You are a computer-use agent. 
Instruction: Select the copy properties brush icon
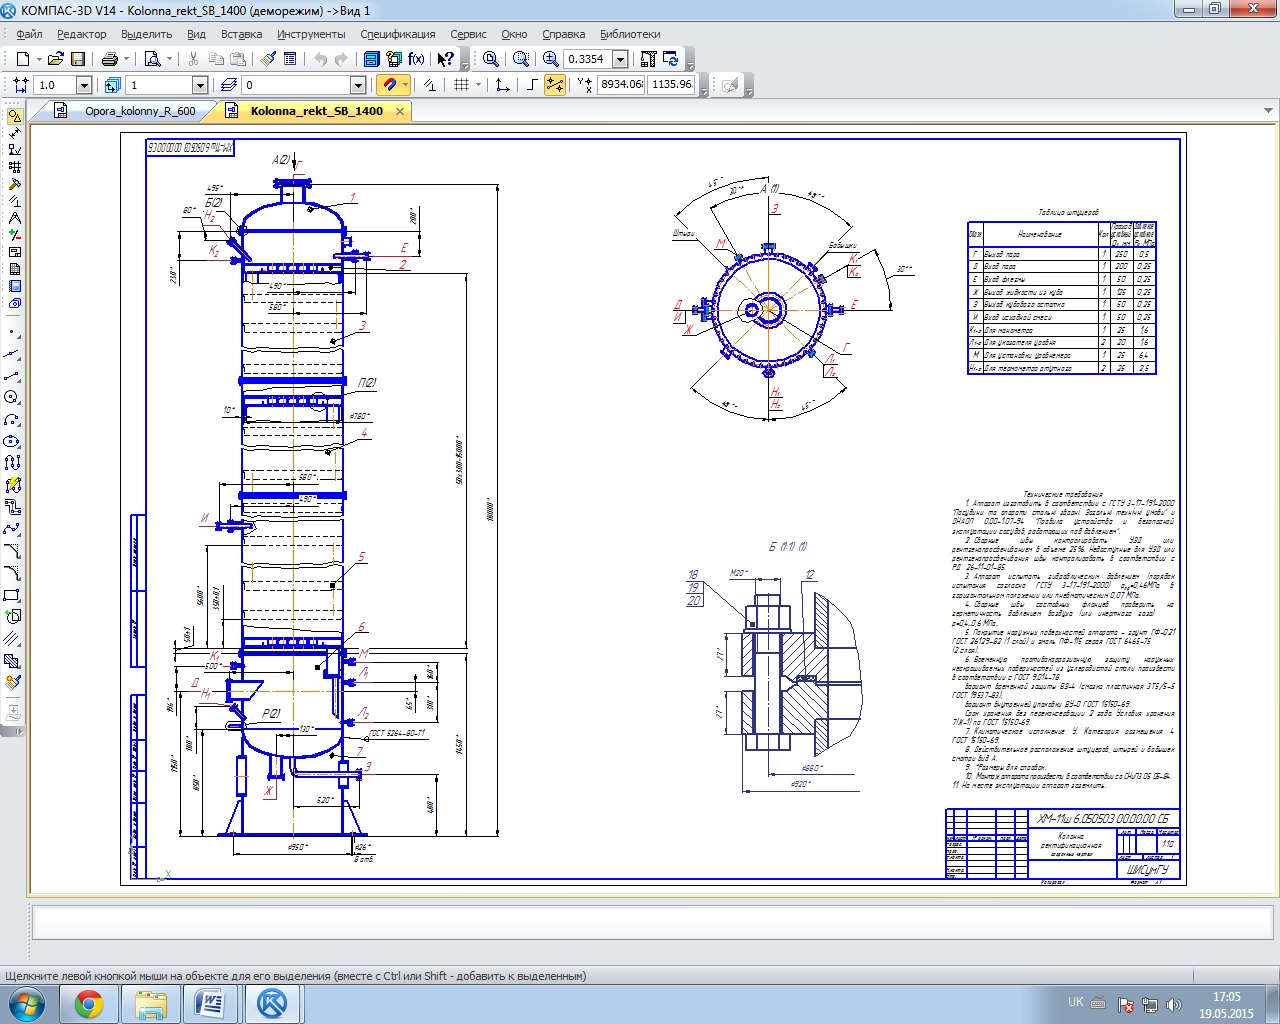click(x=268, y=59)
